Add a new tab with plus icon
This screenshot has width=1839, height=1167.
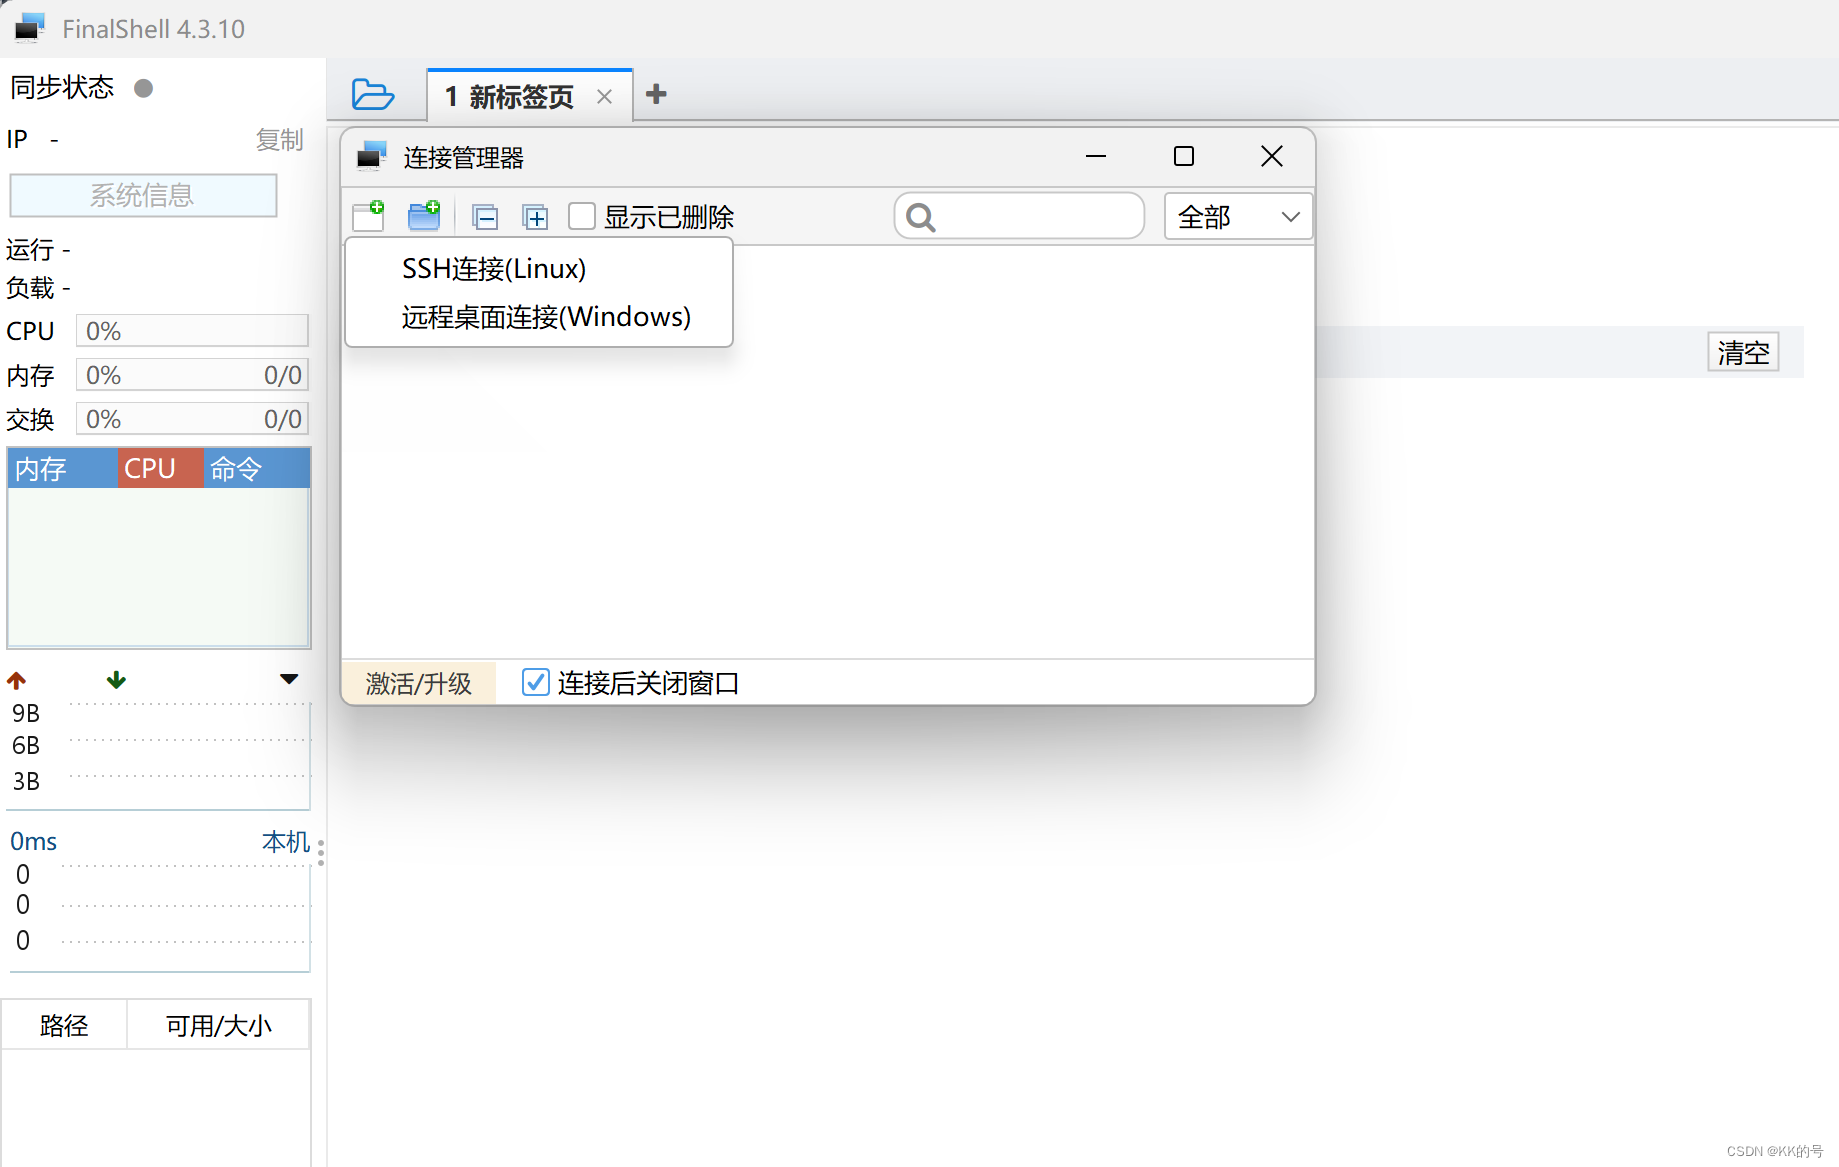[x=656, y=94]
